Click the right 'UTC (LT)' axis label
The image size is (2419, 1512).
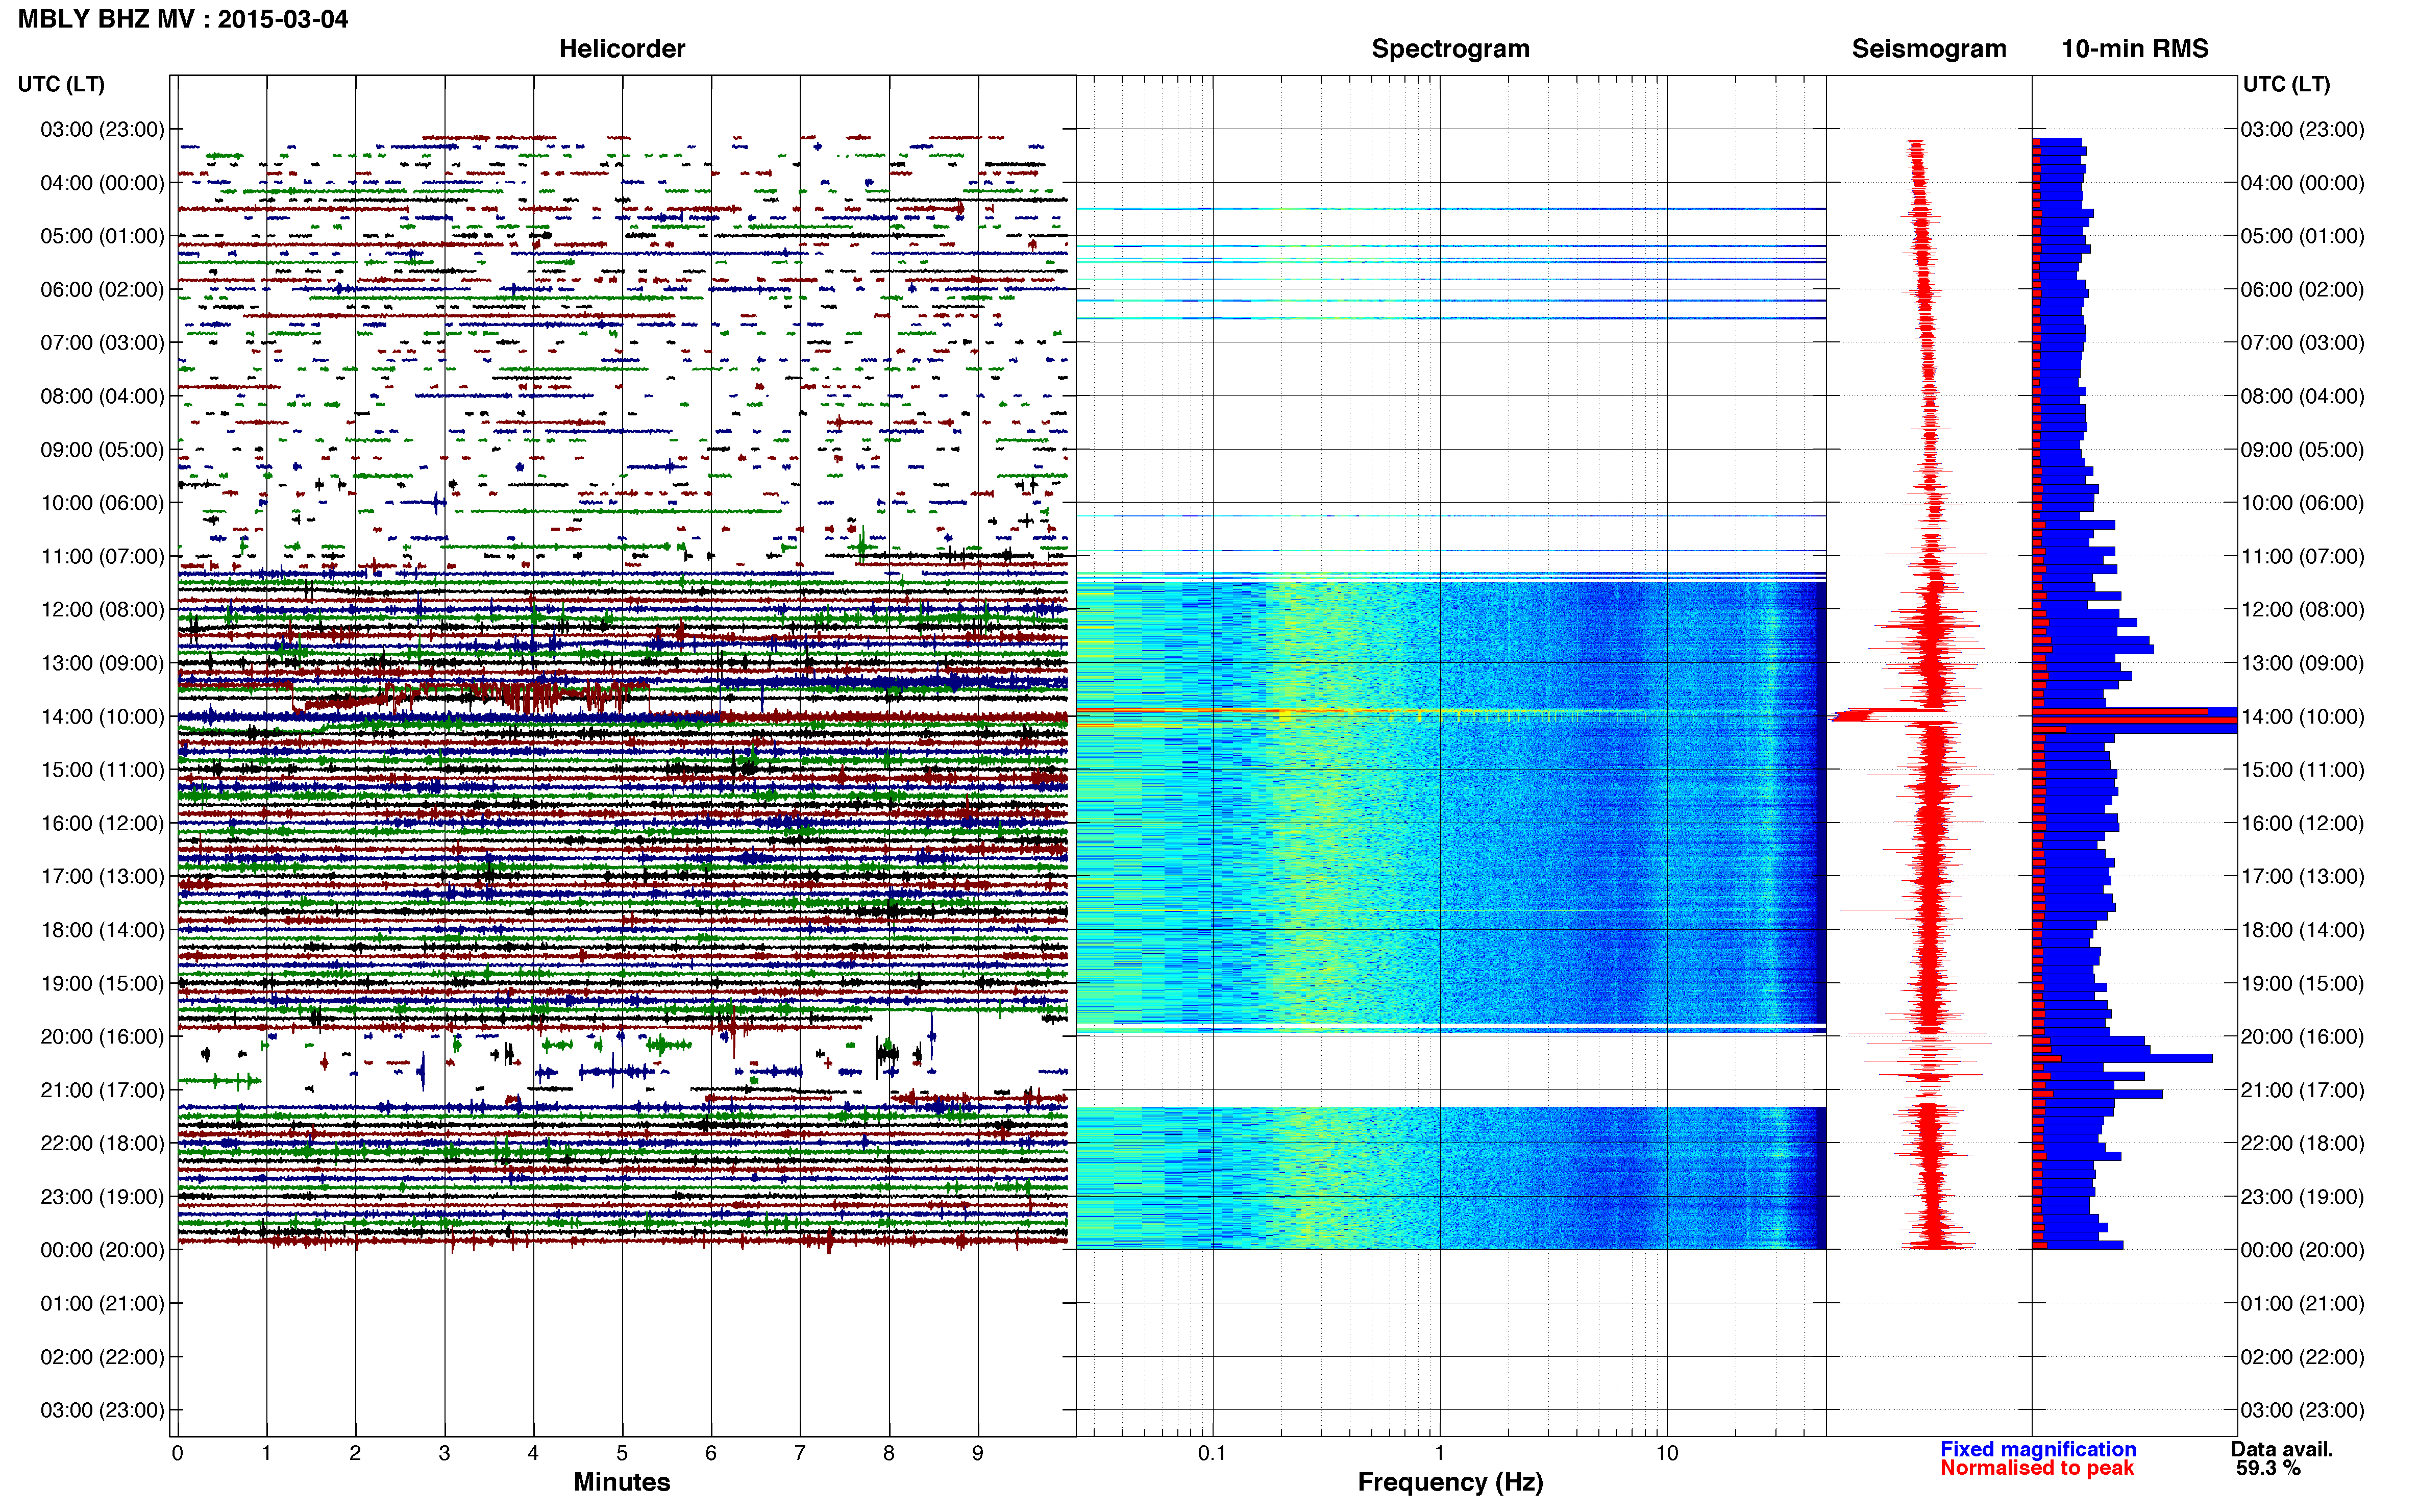[x=2286, y=84]
